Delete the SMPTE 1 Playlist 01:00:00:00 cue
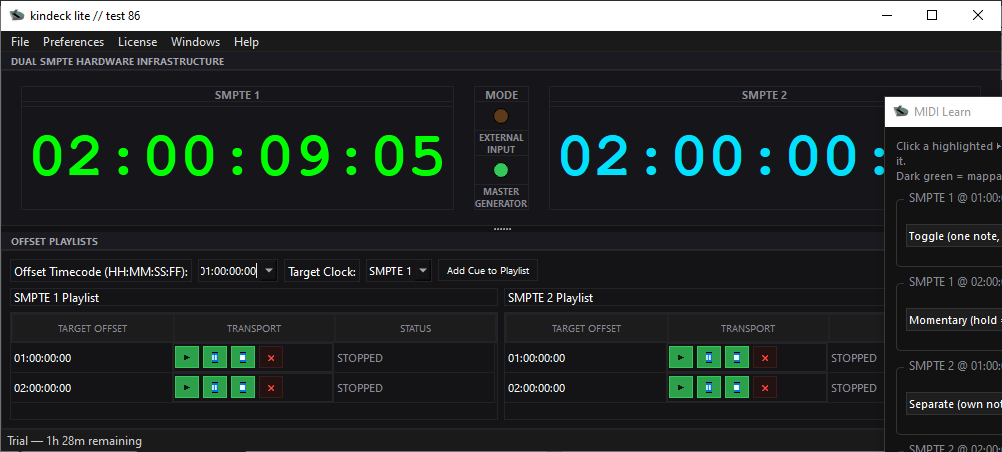The image size is (1002, 452). (x=271, y=358)
